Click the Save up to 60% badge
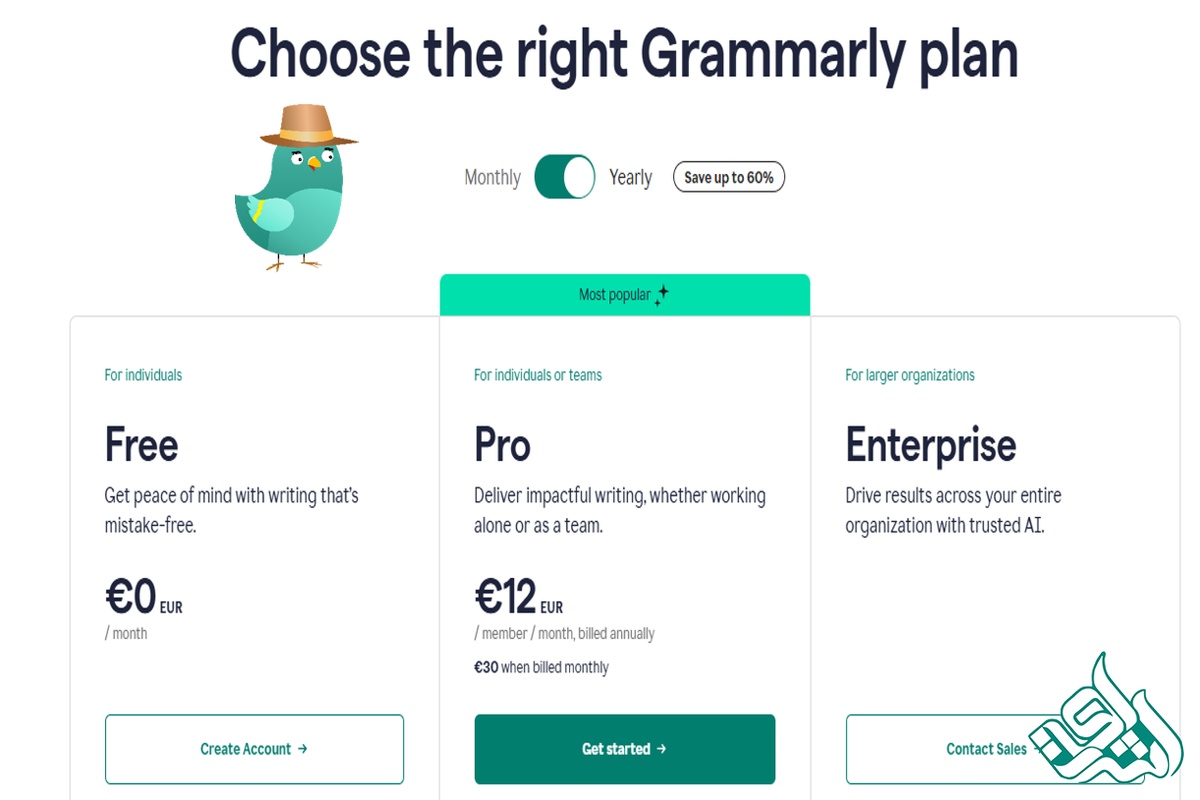Image resolution: width=1200 pixels, height=800 pixels. click(x=729, y=177)
